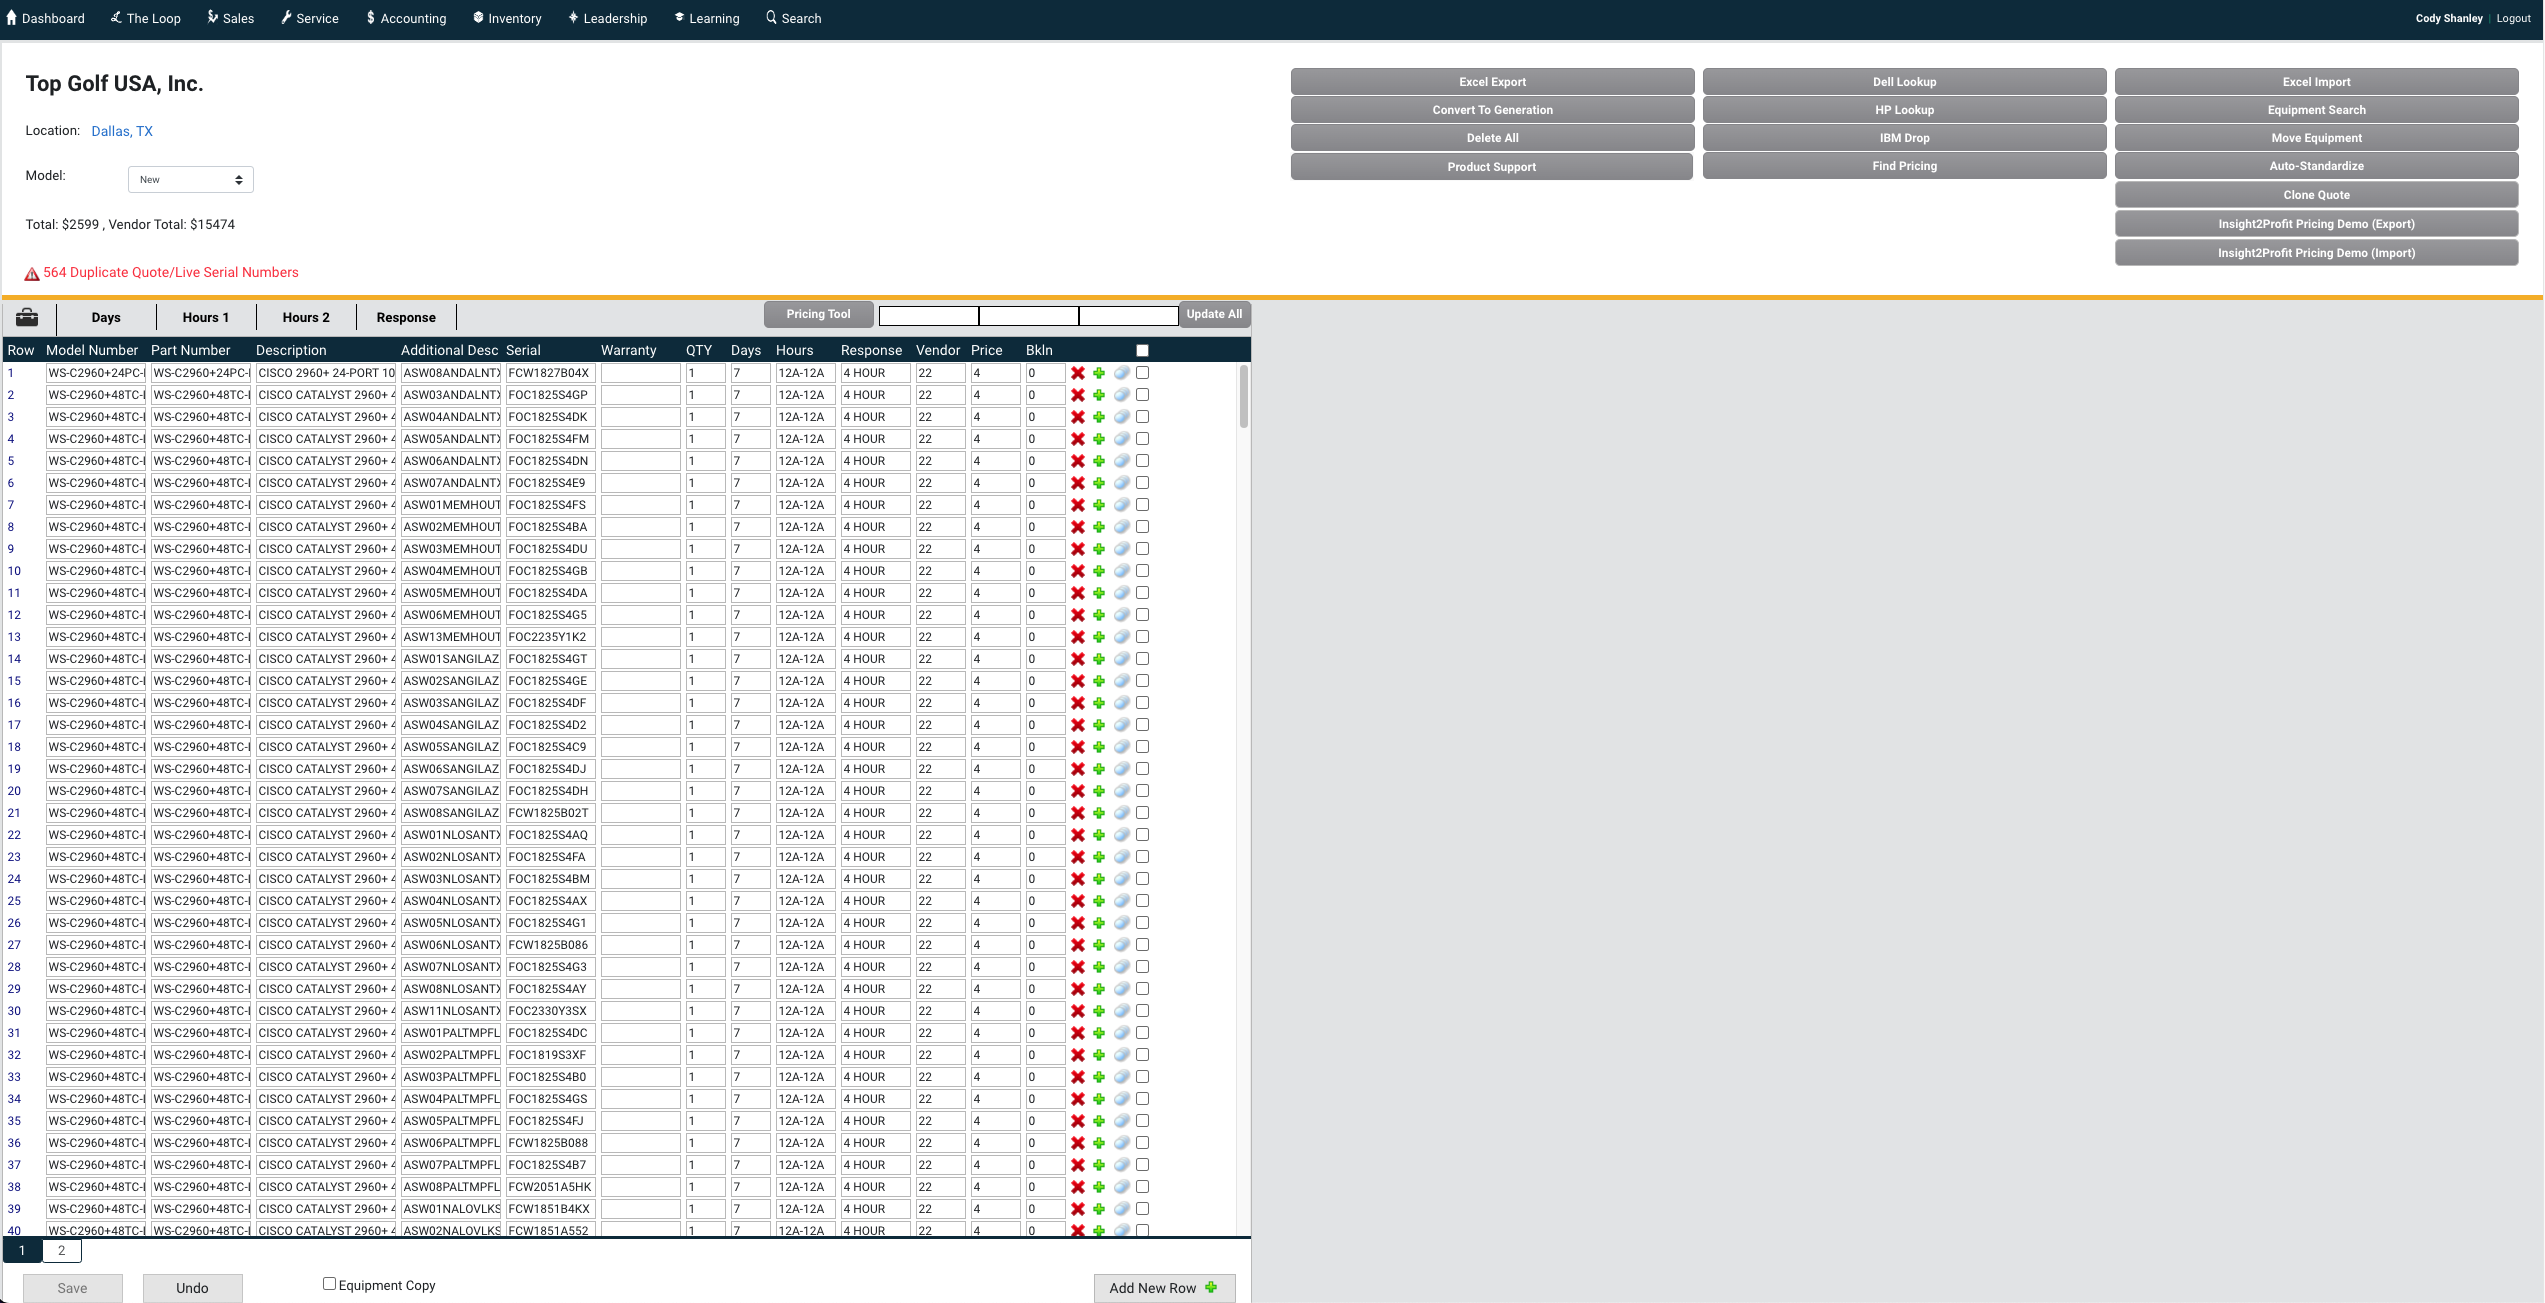Click green plus icon on row 5
The height and width of the screenshot is (1303, 2545).
coord(1099,461)
